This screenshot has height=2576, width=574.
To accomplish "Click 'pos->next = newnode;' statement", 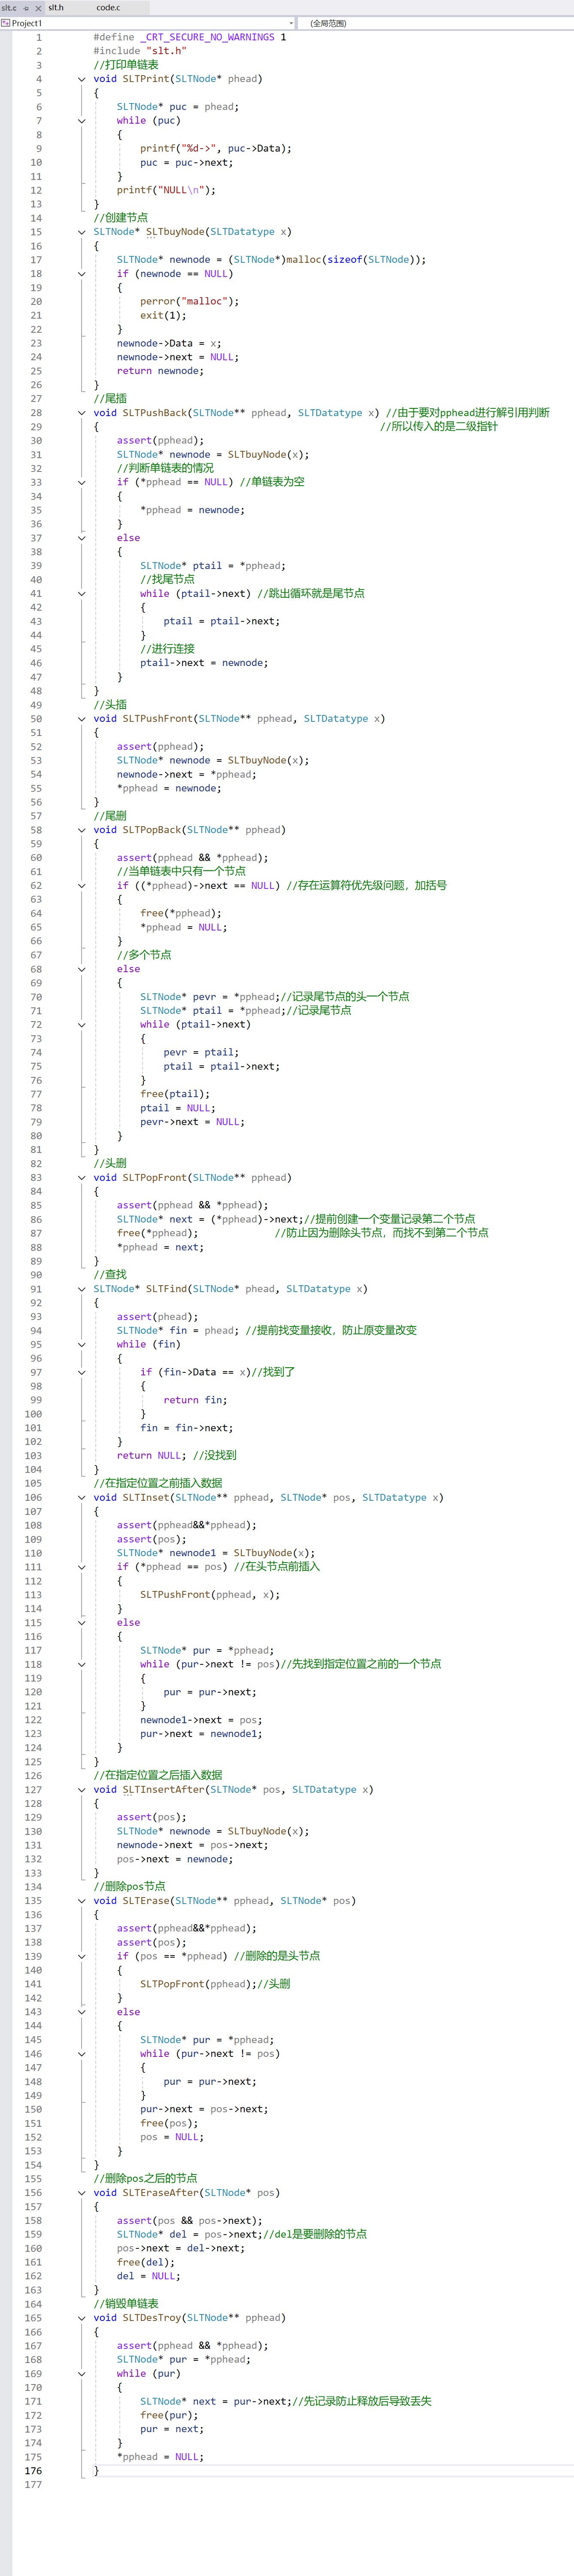I will (175, 1859).
